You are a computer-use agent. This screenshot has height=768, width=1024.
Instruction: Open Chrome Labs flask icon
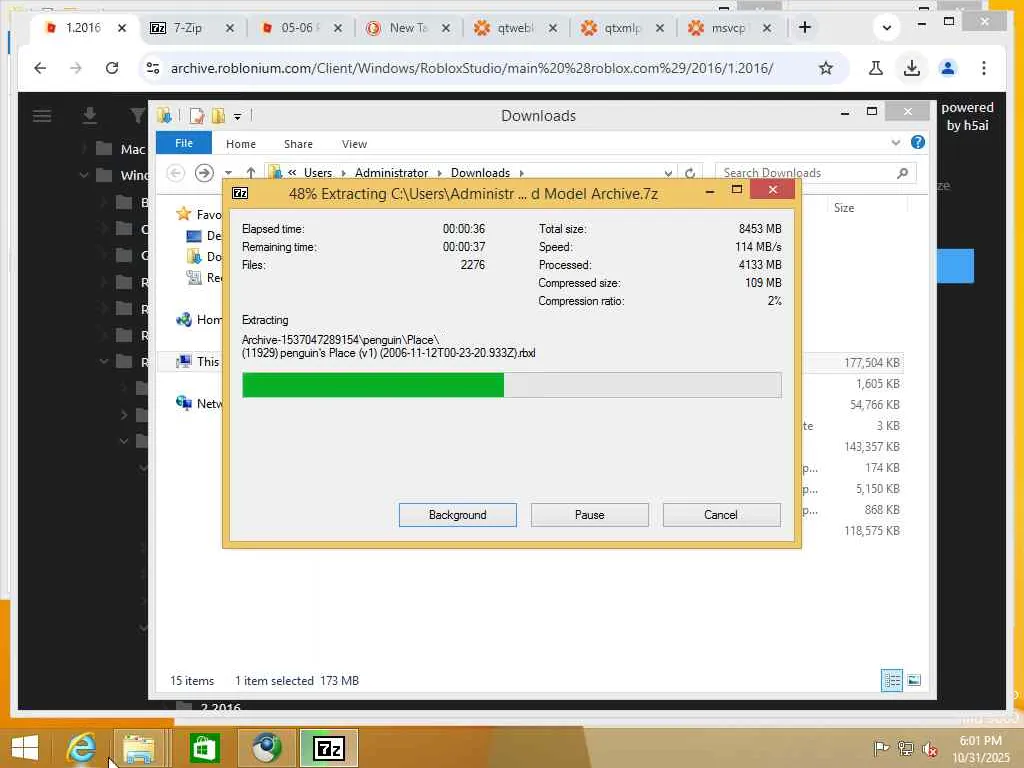876,68
